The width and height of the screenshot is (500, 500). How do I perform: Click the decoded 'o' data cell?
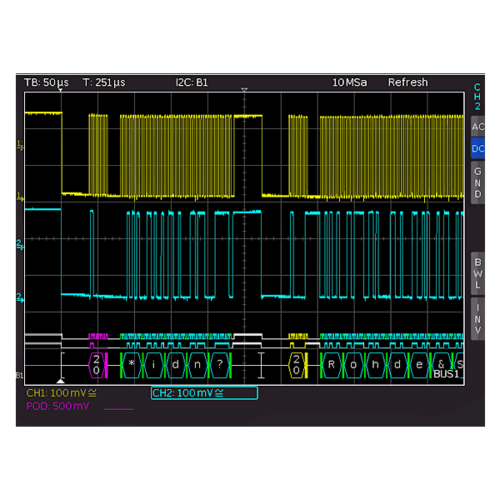point(353,365)
